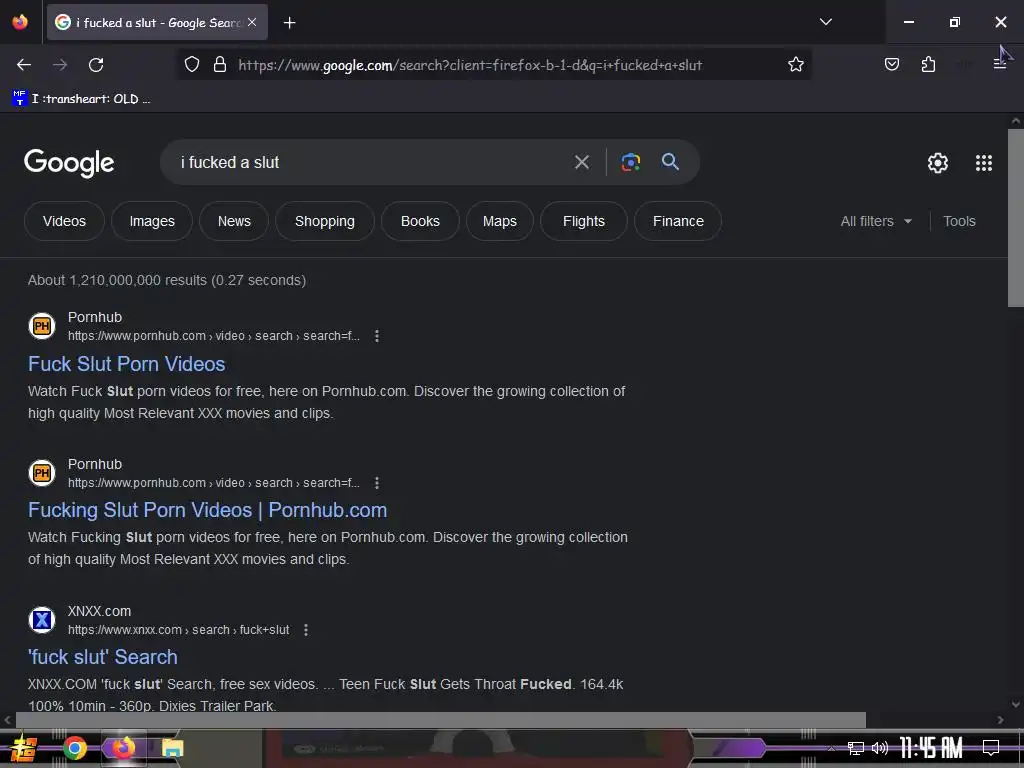Expand the All filters dropdown
The width and height of the screenshot is (1024, 768).
point(876,221)
